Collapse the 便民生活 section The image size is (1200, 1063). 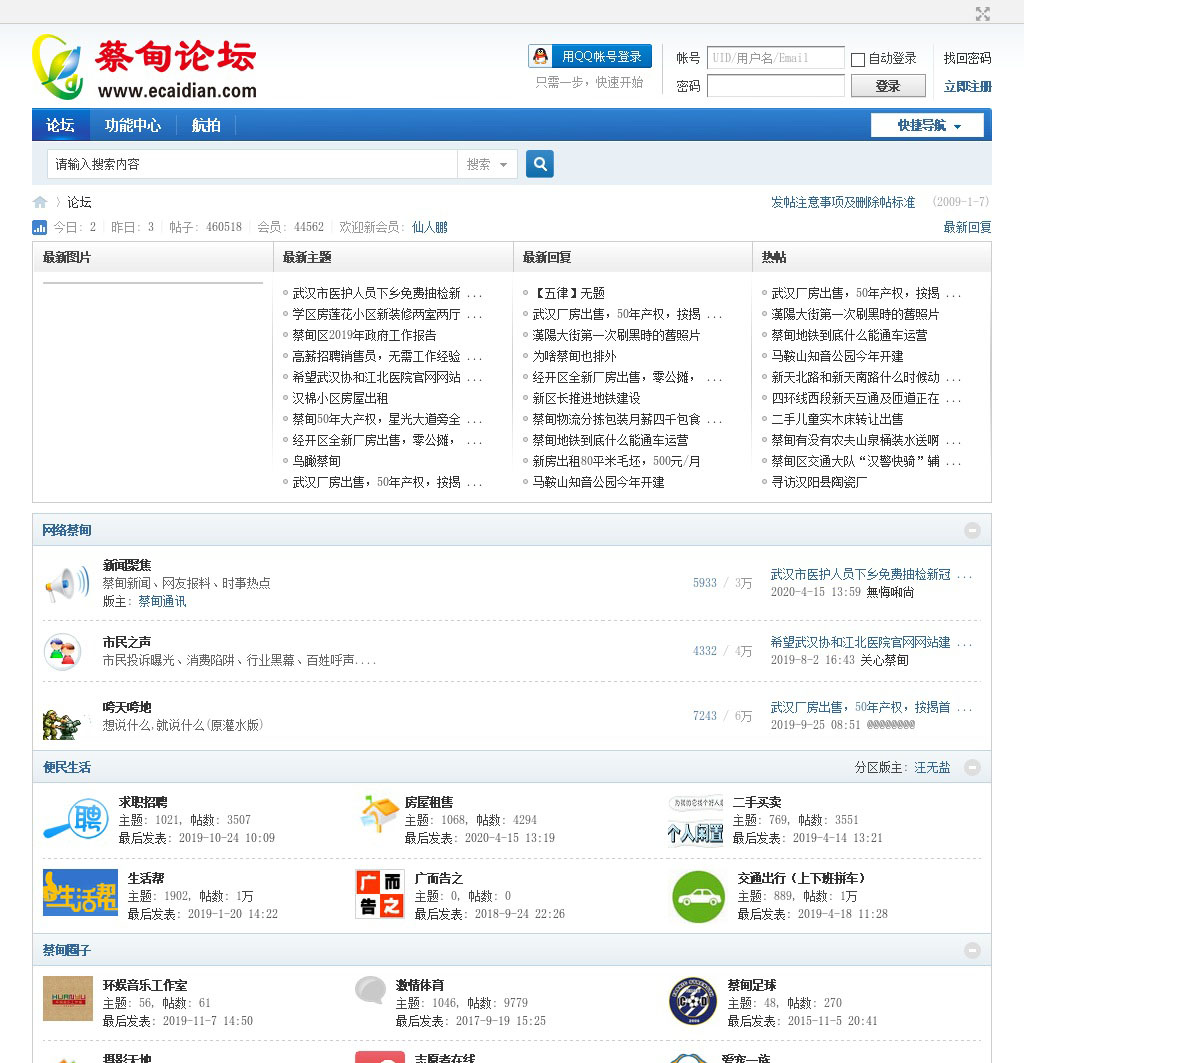[x=972, y=767]
